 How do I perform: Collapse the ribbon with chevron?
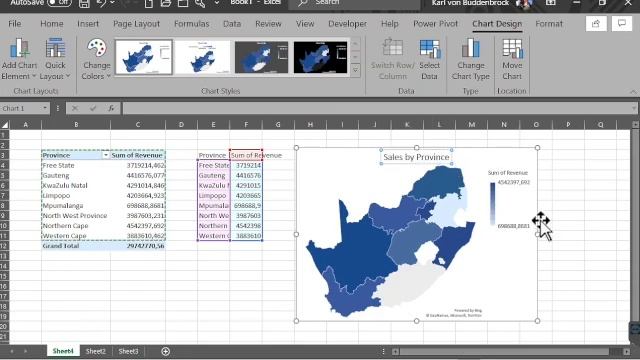click(x=633, y=91)
